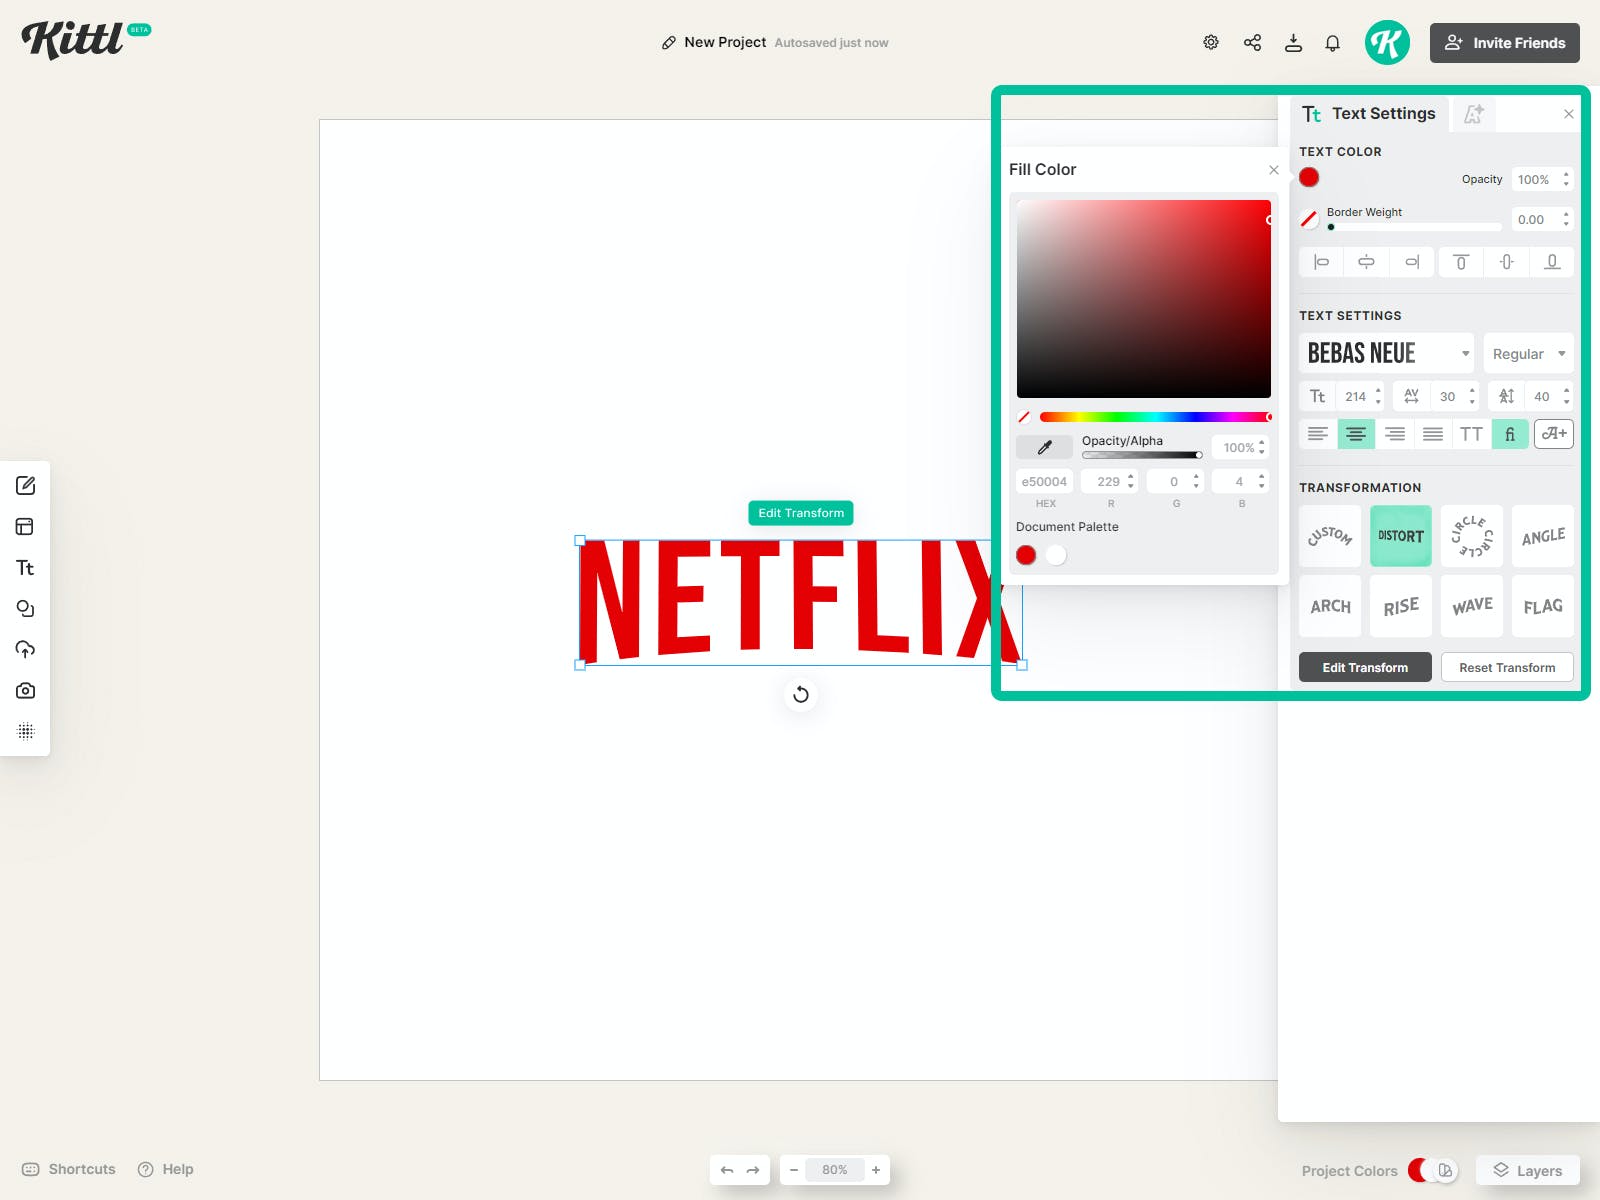This screenshot has width=1600, height=1200.
Task: Select the Text tool in left sidebar
Action: click(26, 568)
